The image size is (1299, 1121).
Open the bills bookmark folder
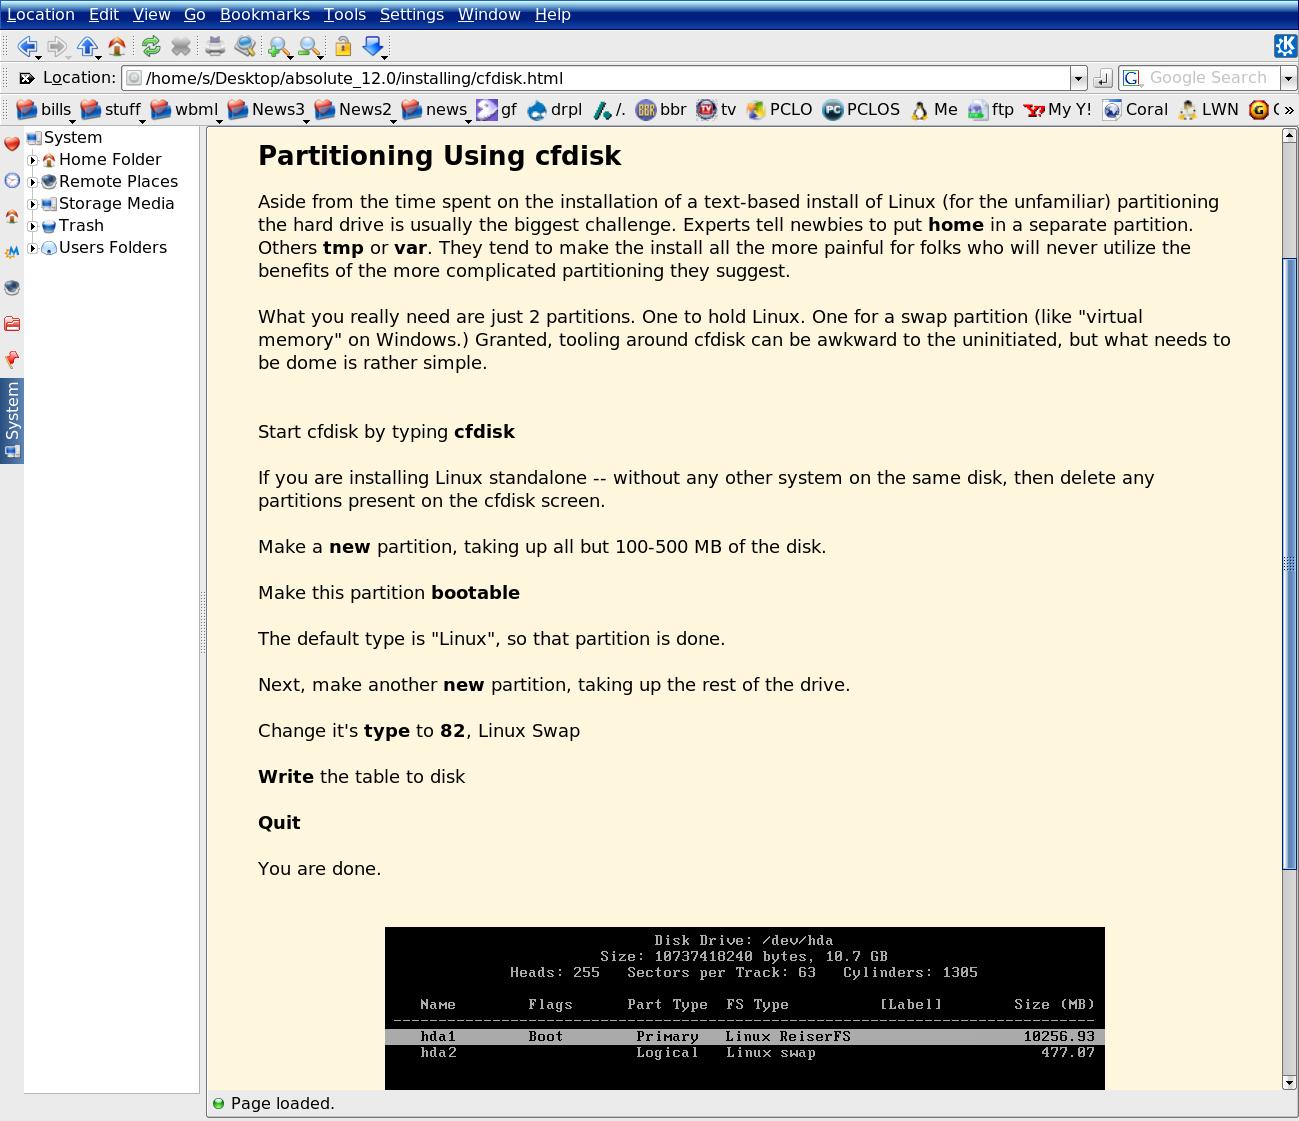(x=45, y=110)
